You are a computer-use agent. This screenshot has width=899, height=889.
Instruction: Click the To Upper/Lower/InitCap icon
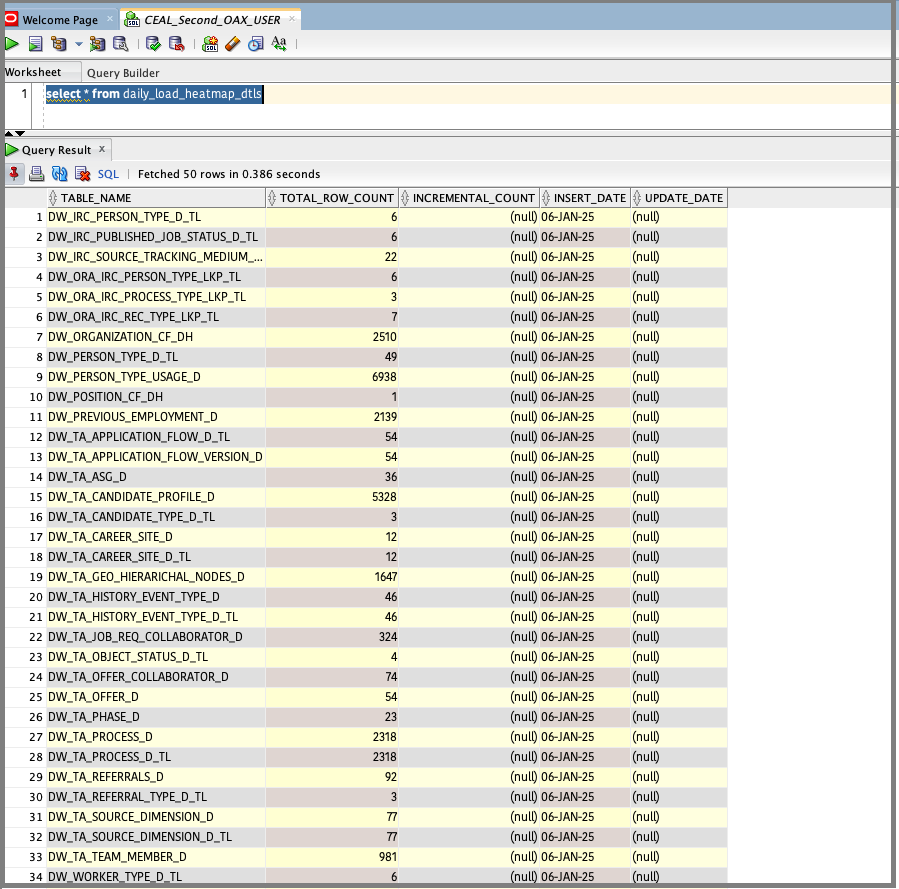(x=279, y=44)
